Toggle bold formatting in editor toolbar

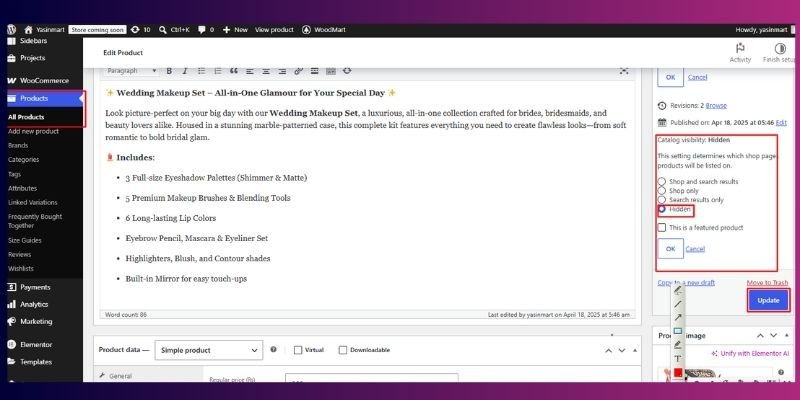[169, 71]
